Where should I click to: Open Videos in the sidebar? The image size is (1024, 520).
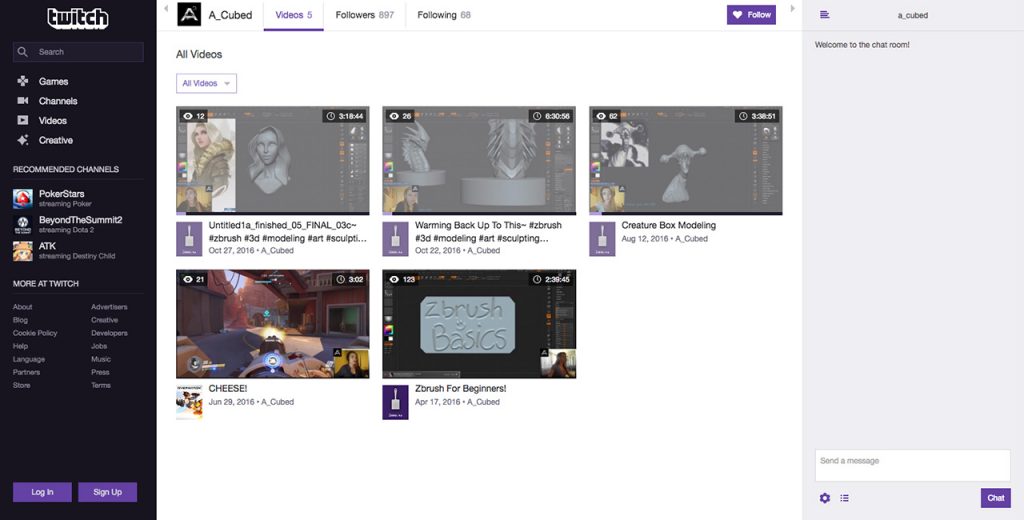(52, 121)
